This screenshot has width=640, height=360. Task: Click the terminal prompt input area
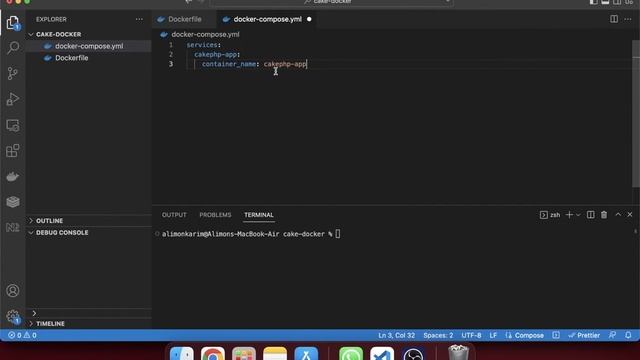coord(338,234)
